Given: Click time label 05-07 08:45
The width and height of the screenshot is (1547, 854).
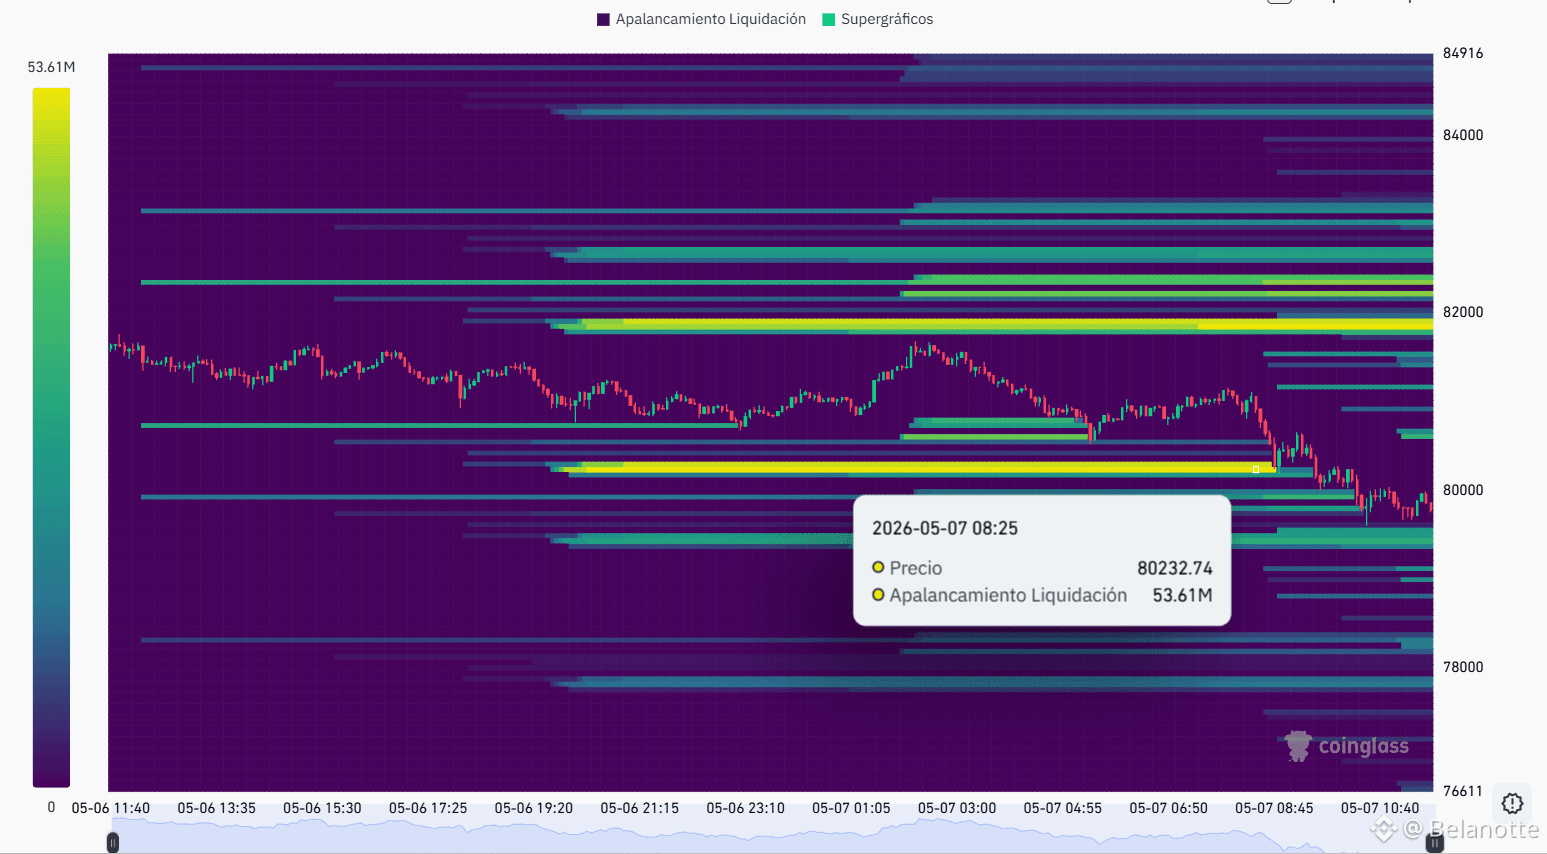Looking at the screenshot, I should pos(1274,808).
